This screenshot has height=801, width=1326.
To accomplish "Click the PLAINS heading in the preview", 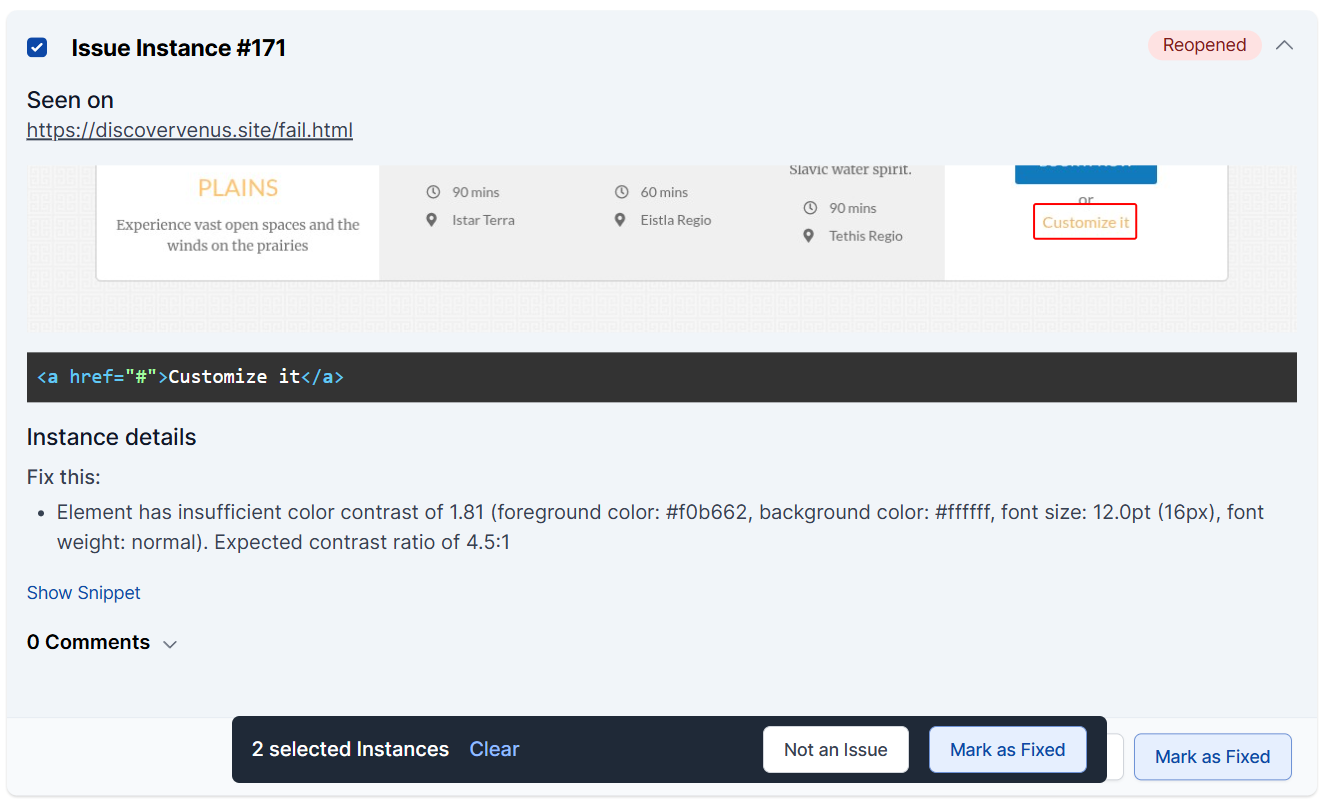I will click(x=238, y=188).
